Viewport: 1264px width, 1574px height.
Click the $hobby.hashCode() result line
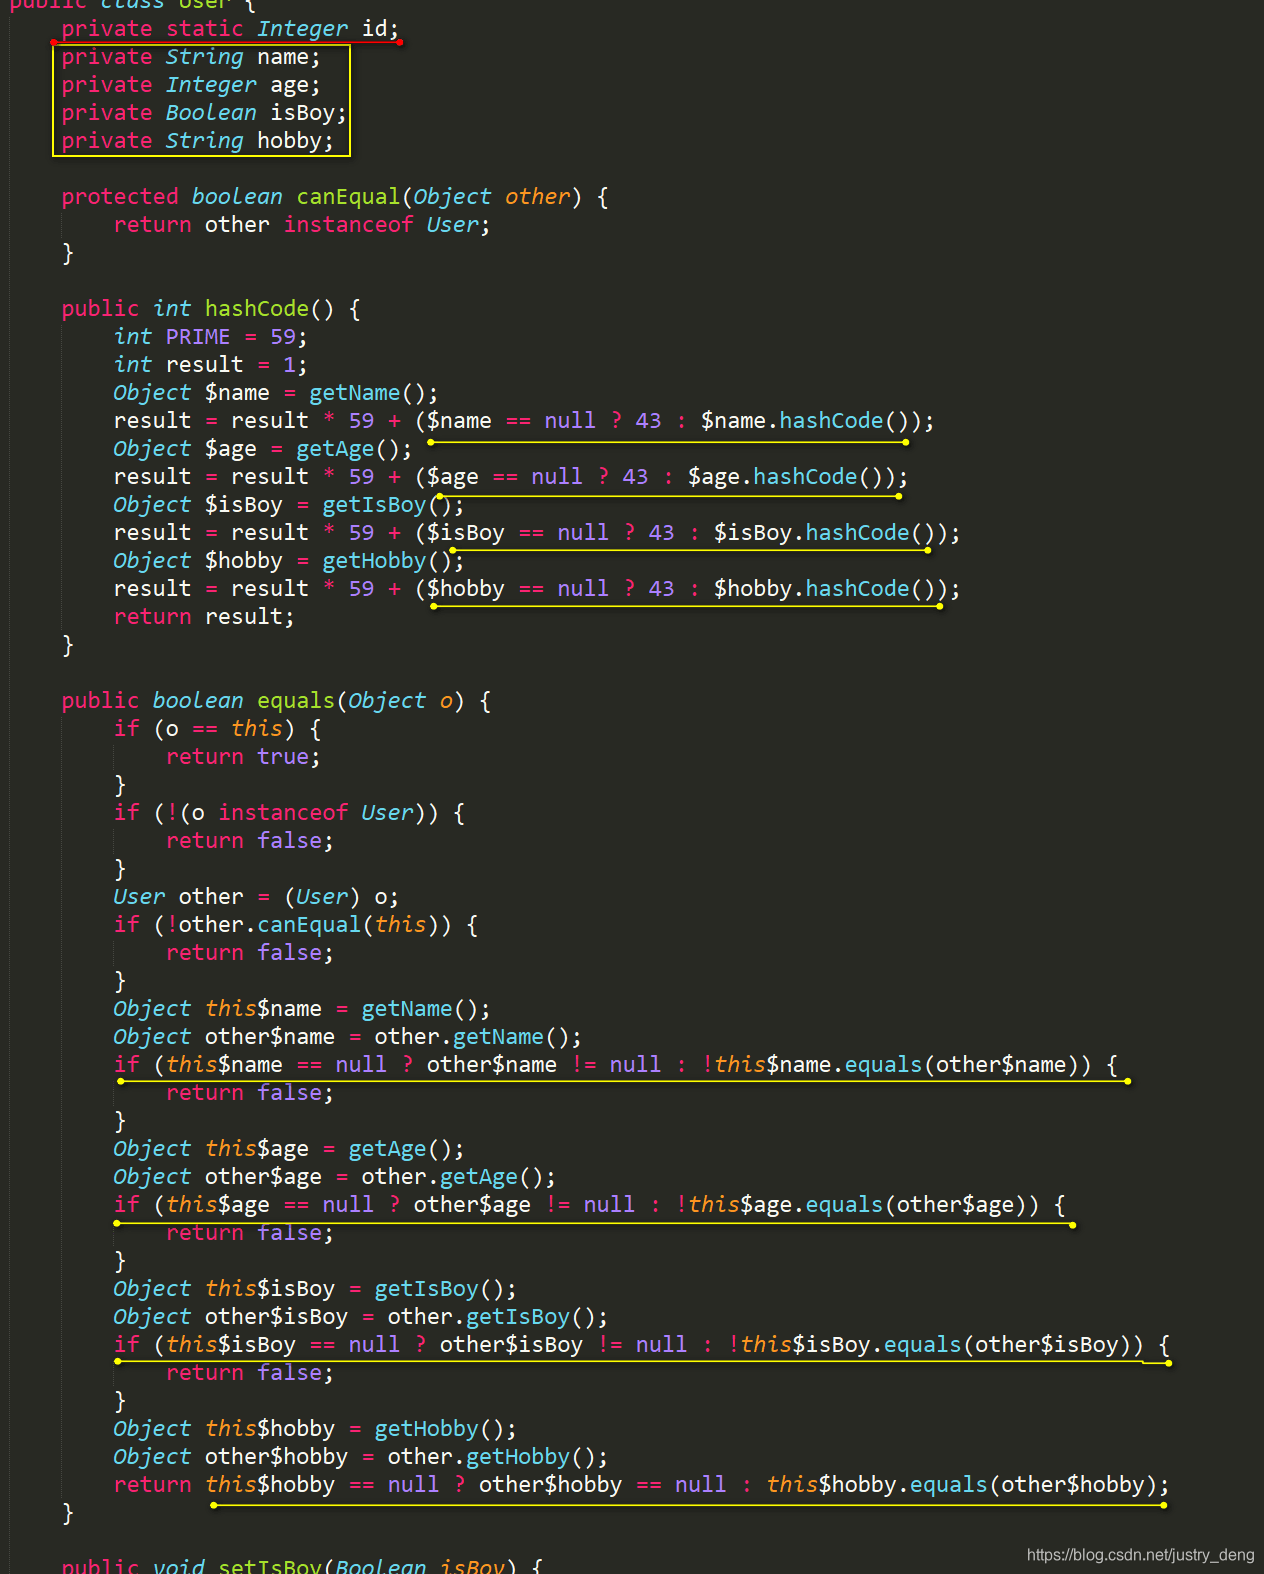537,589
